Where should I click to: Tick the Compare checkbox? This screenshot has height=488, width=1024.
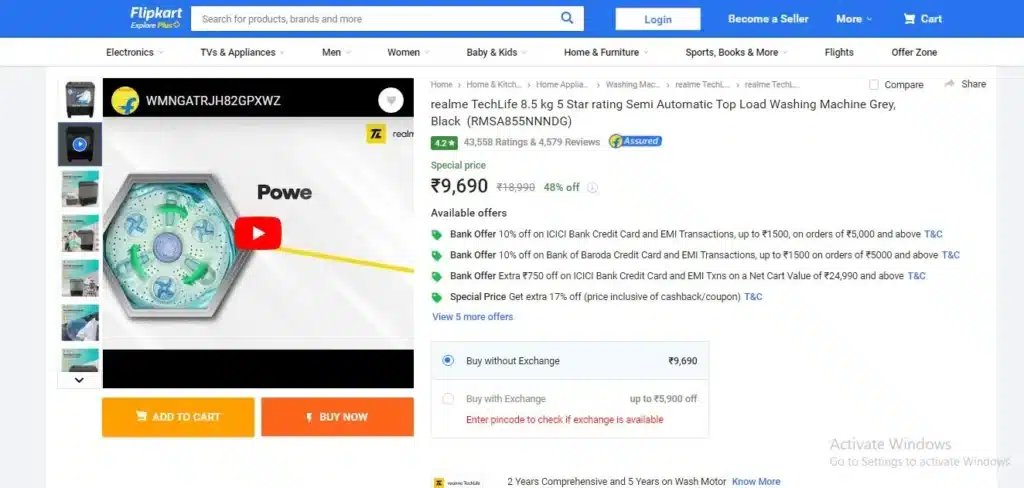click(874, 84)
